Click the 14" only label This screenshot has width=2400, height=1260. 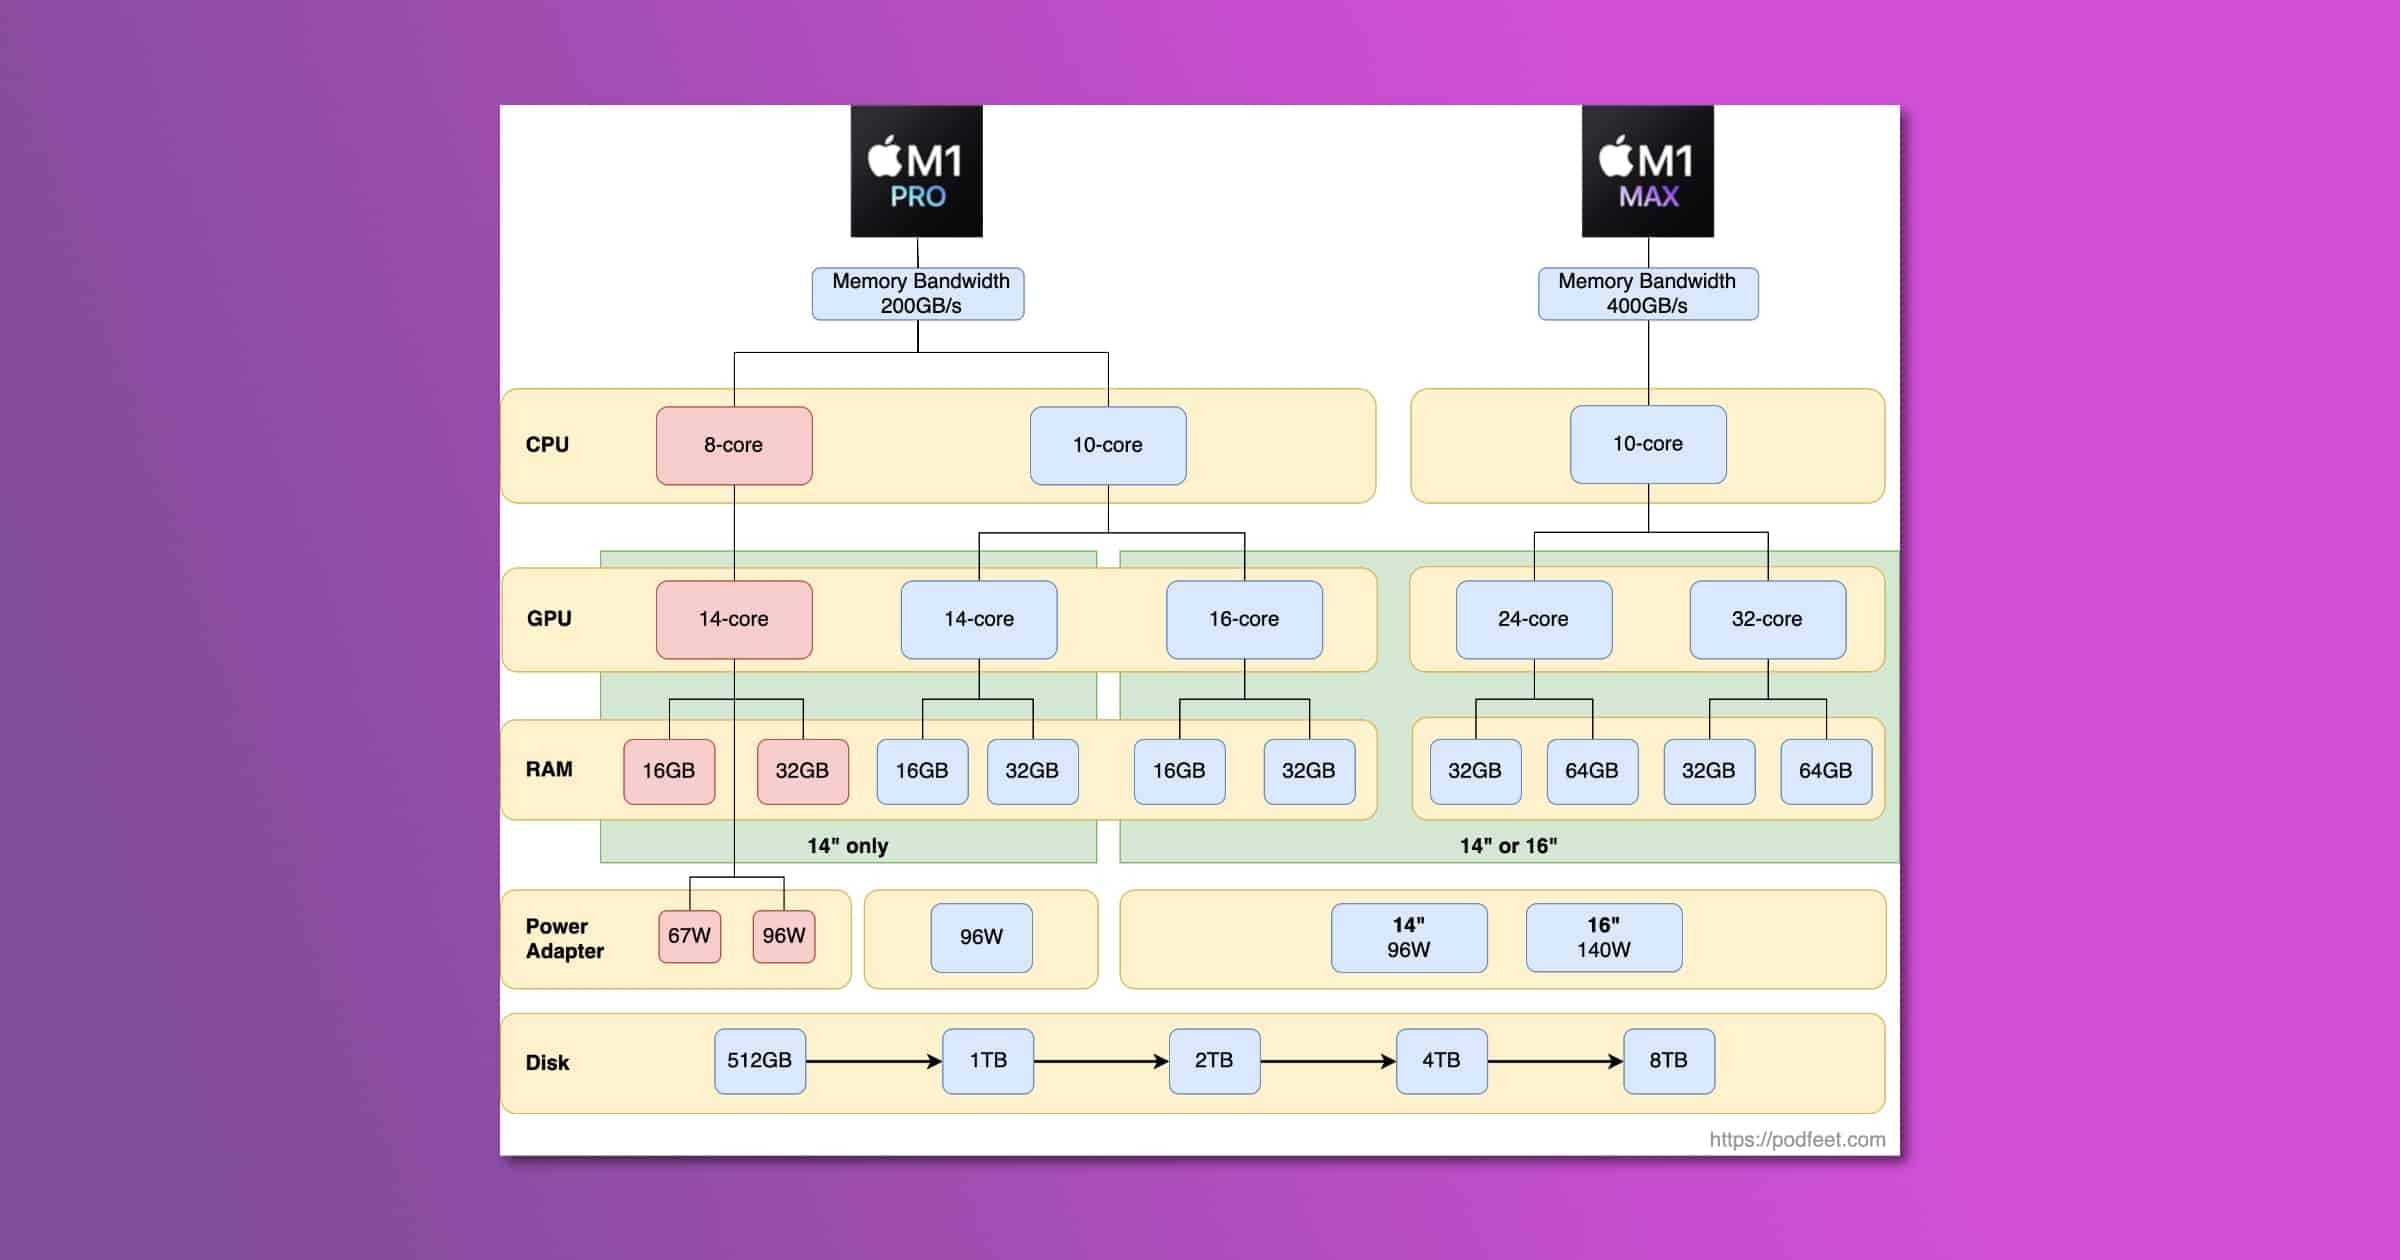pyautogui.click(x=847, y=846)
